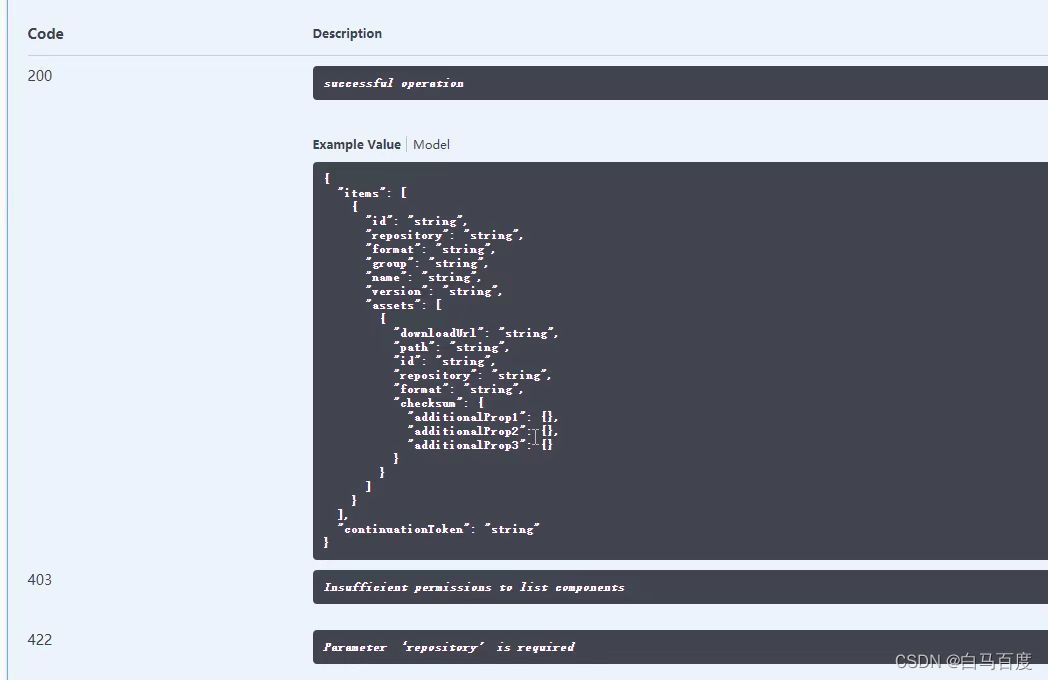Click the 'successful operation' description box
Image resolution: width=1048 pixels, height=680 pixels.
pyautogui.click(x=680, y=83)
